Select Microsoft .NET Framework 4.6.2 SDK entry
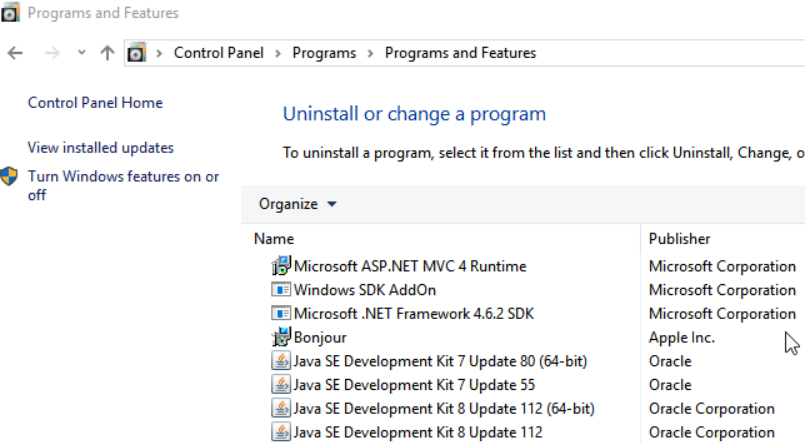 tap(414, 314)
